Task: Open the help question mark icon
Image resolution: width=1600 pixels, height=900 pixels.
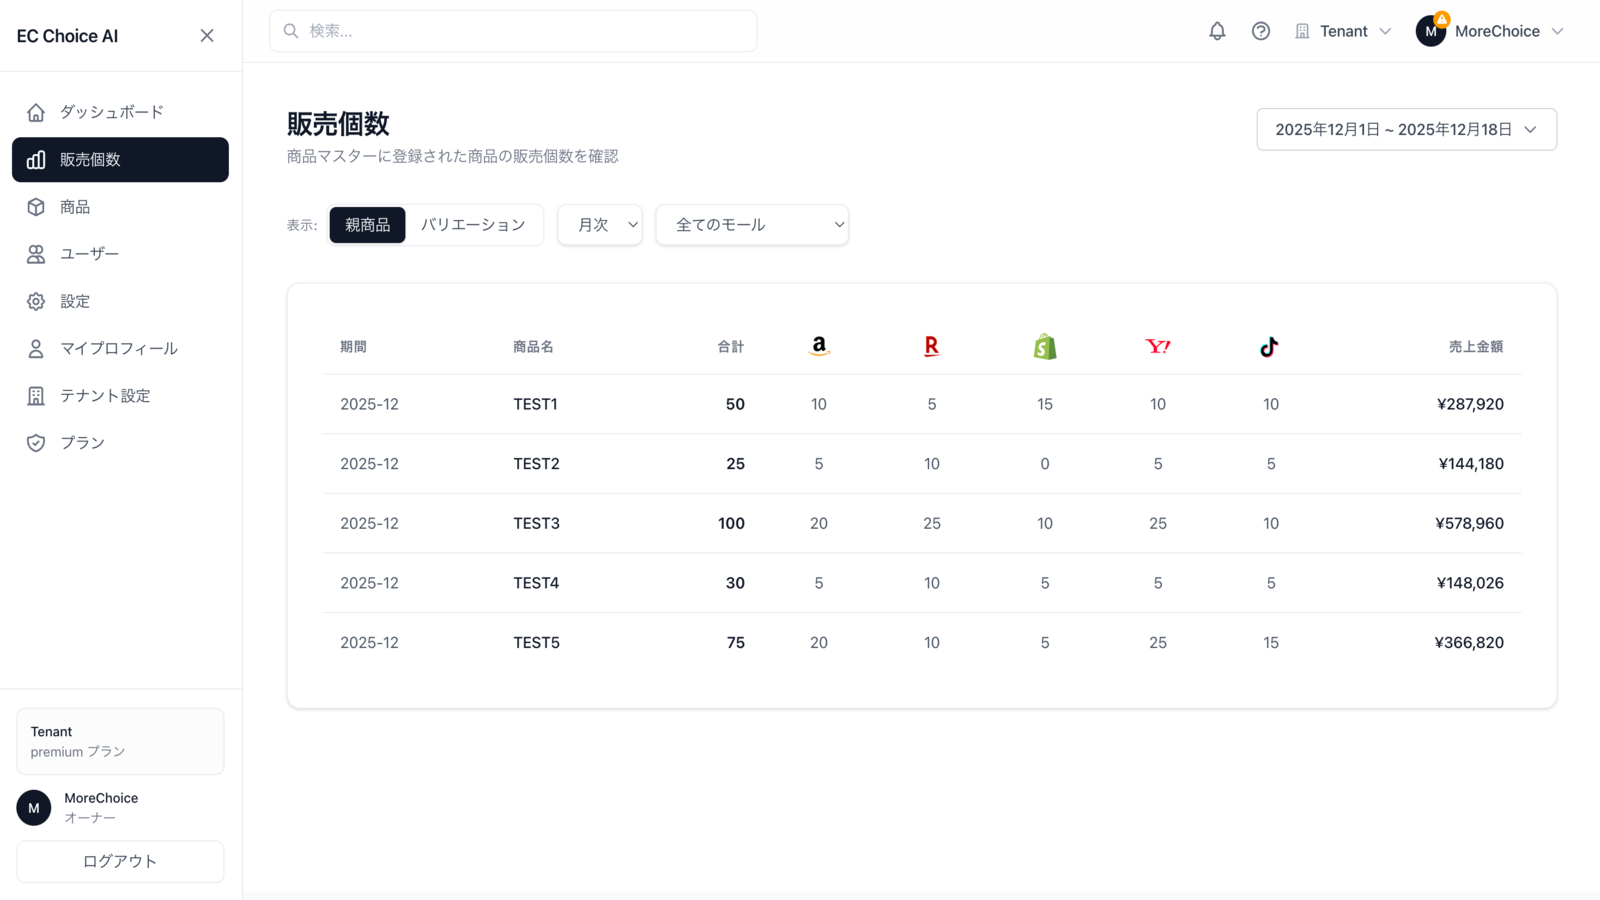Action: click(x=1261, y=31)
